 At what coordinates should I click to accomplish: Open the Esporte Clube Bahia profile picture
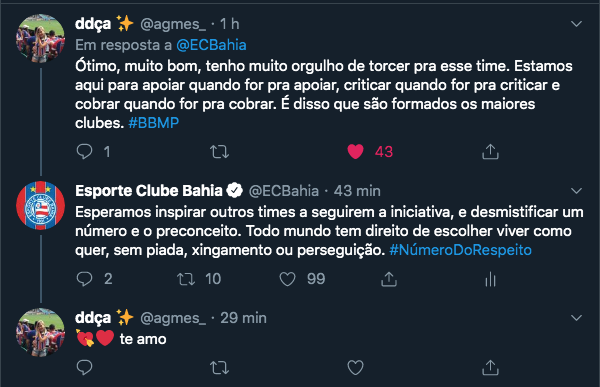pos(41,206)
